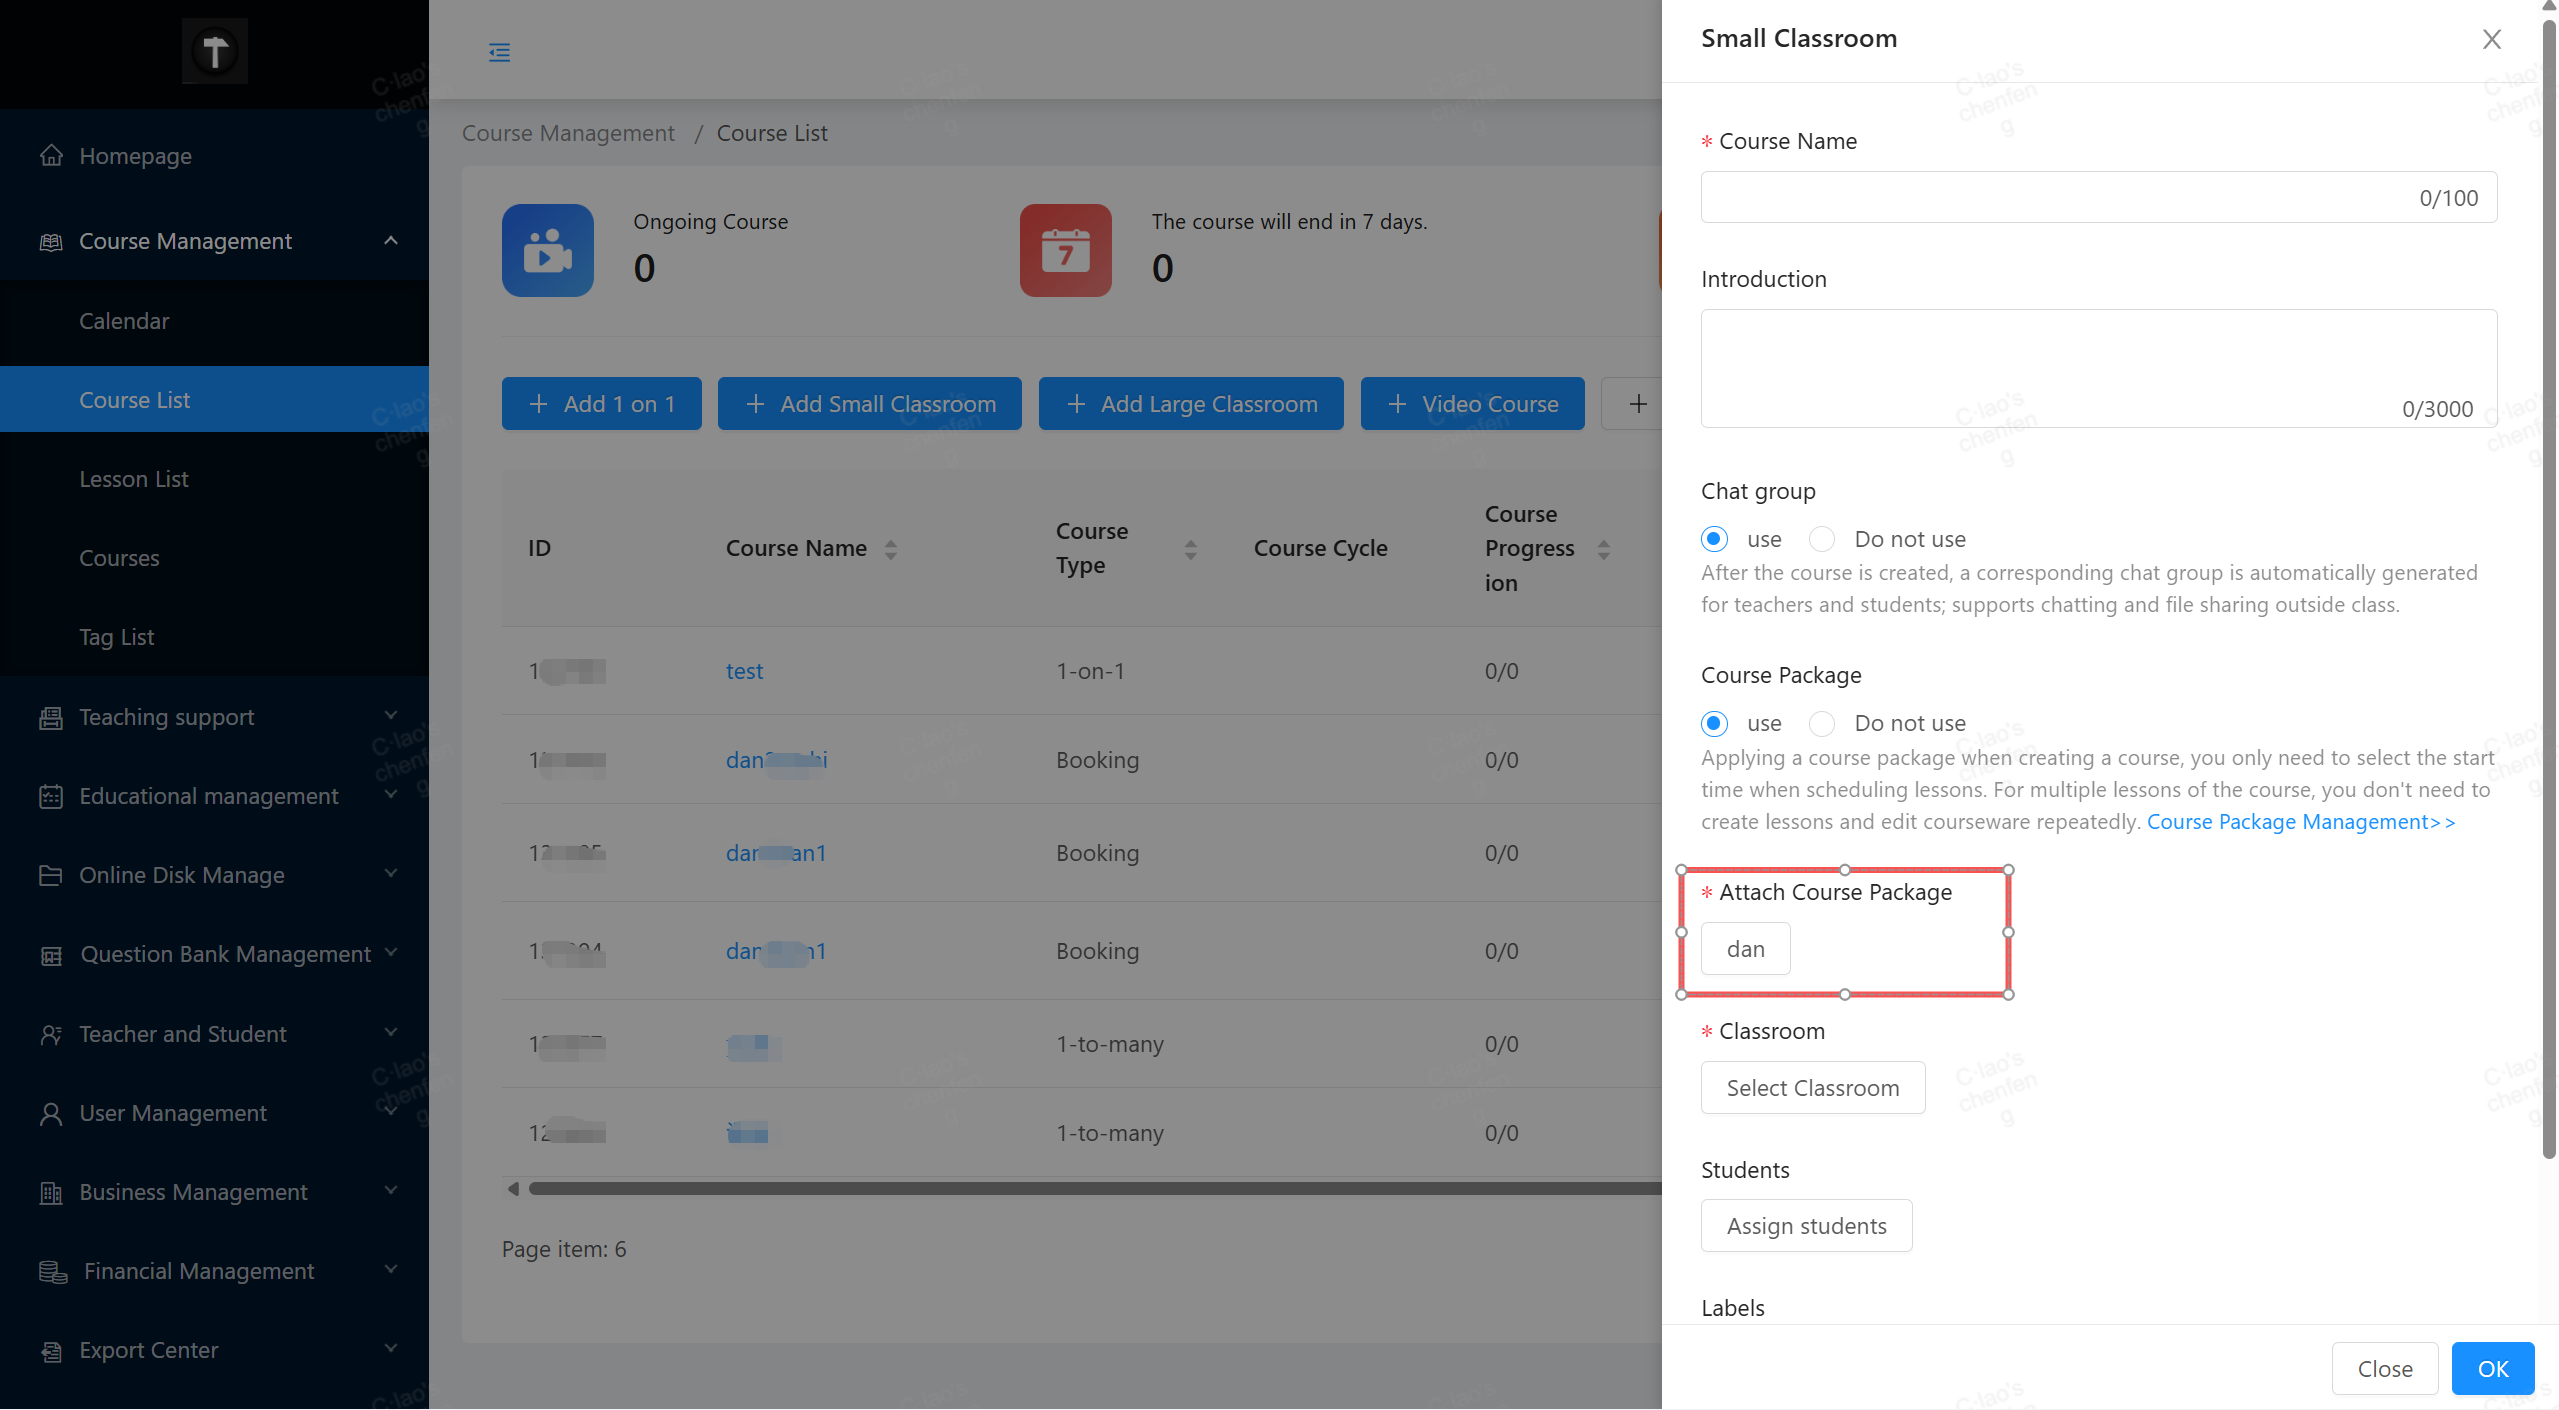
Task: Open the Calendar menu item
Action: click(124, 321)
